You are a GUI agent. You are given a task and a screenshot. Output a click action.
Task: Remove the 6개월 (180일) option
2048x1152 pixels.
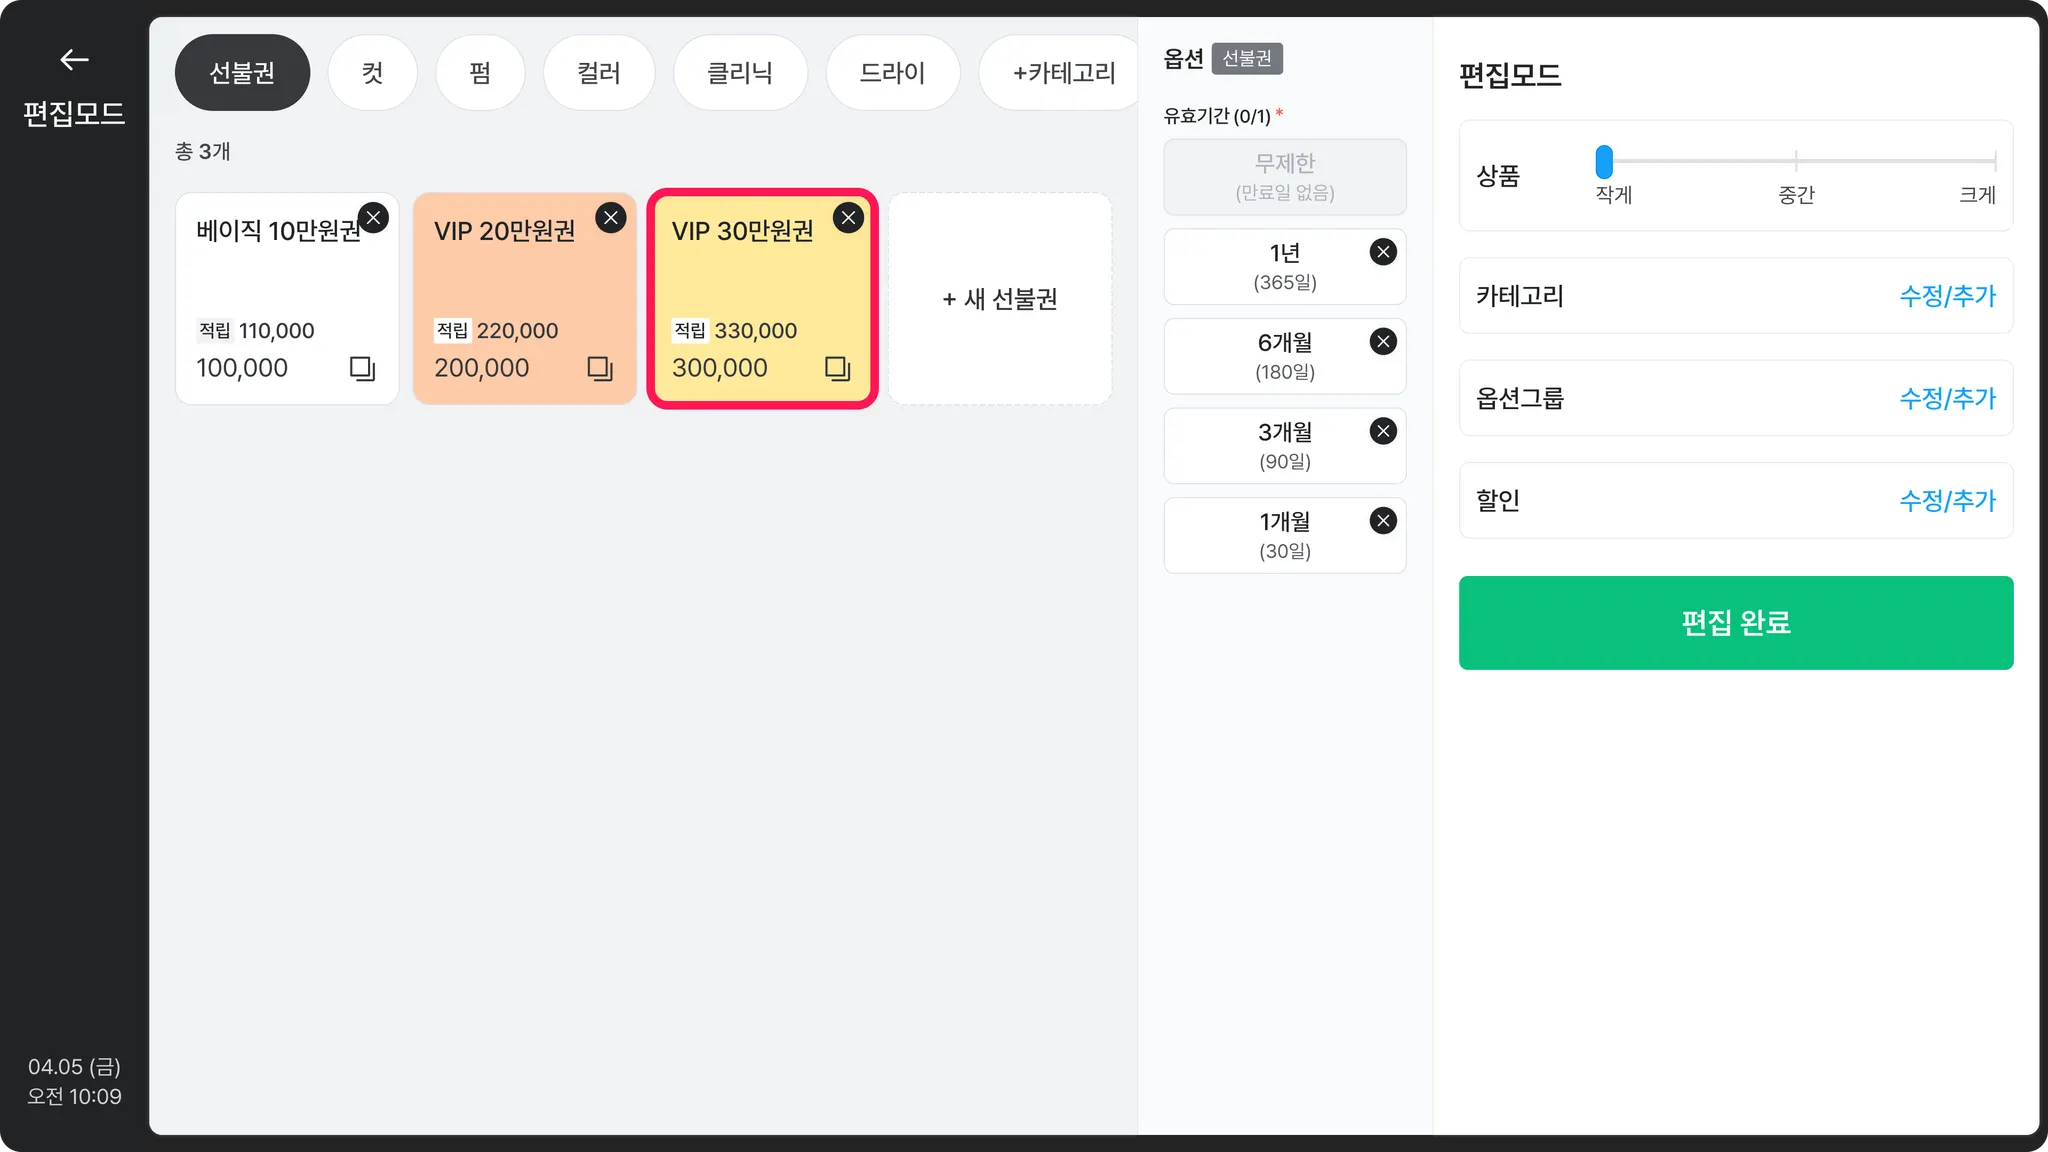[1383, 342]
